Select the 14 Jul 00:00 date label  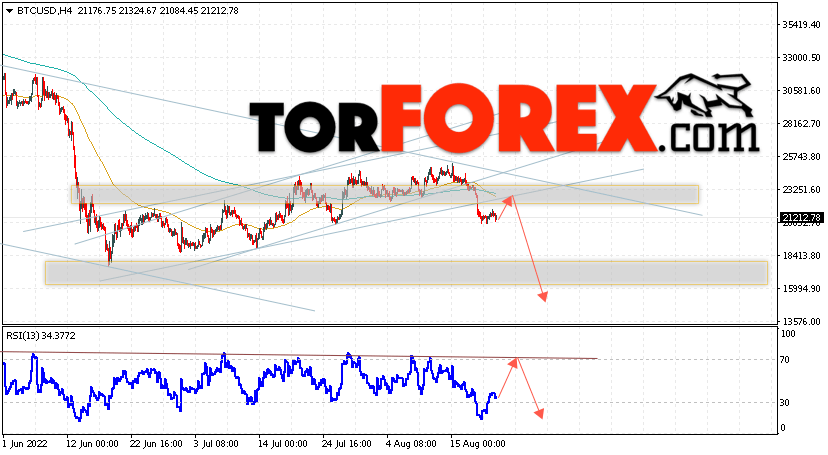pyautogui.click(x=283, y=443)
